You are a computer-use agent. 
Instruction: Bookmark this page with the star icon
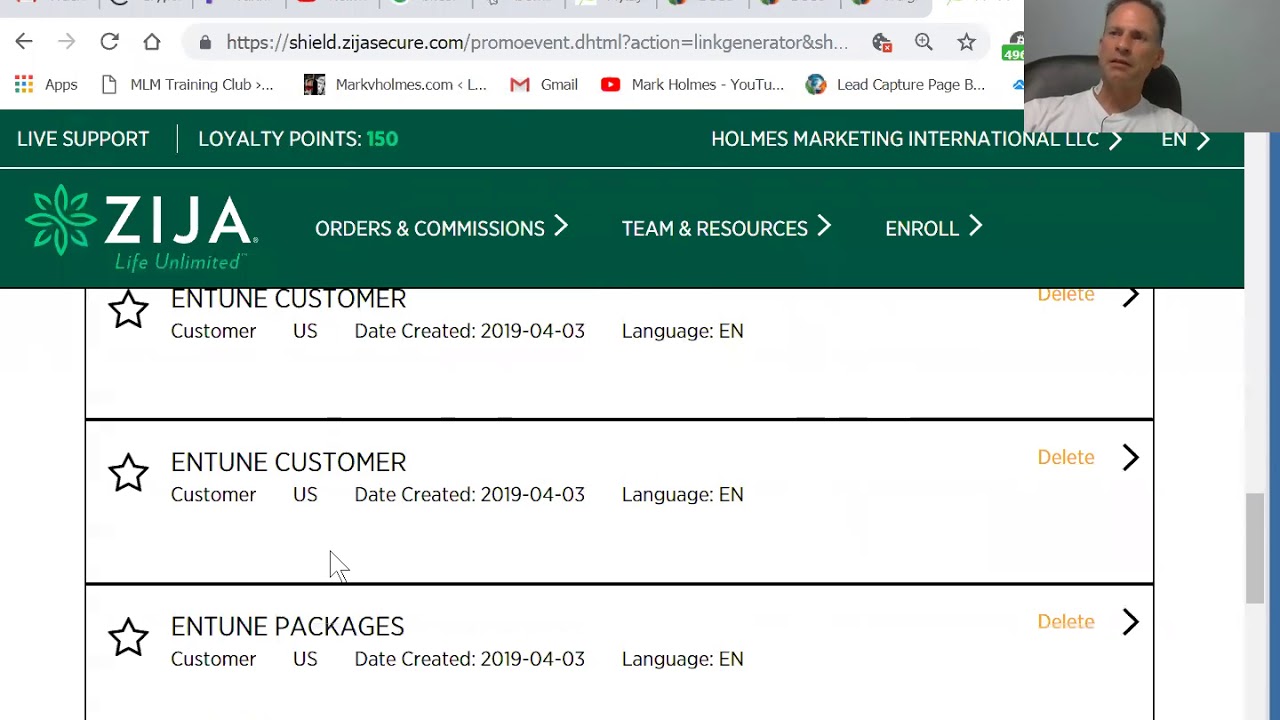click(966, 42)
